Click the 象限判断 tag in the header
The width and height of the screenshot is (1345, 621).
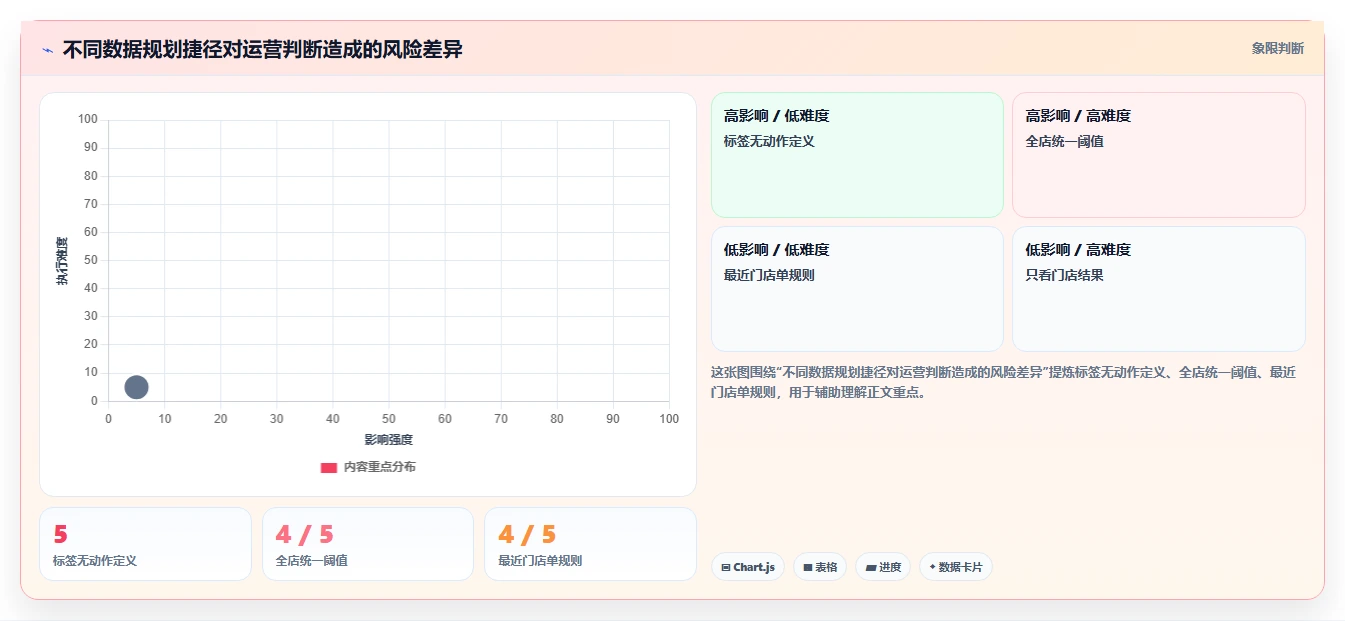(1277, 48)
